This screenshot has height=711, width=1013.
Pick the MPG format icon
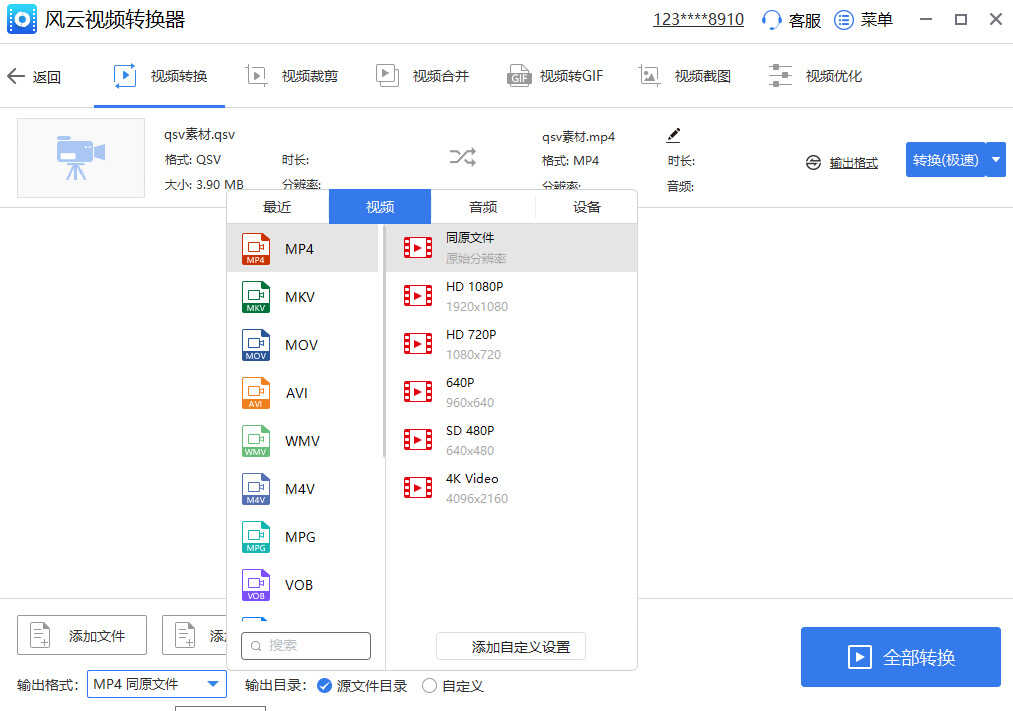pyautogui.click(x=256, y=537)
